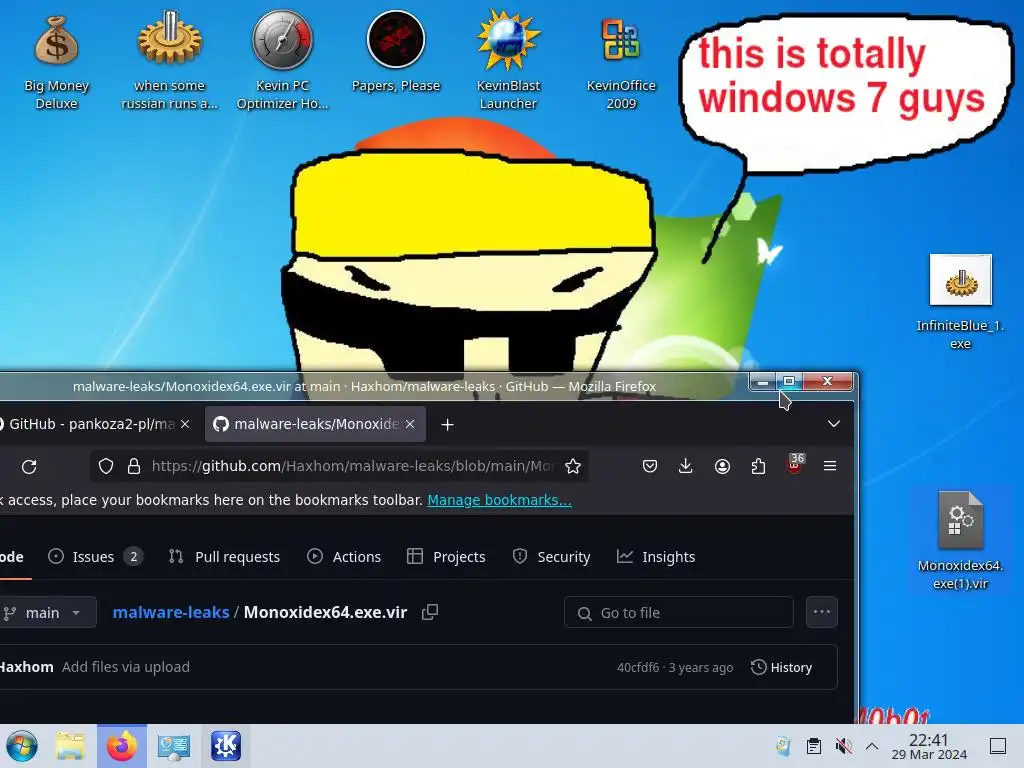Open the Manage bookmarks link
Image resolution: width=1024 pixels, height=768 pixels.
point(500,500)
